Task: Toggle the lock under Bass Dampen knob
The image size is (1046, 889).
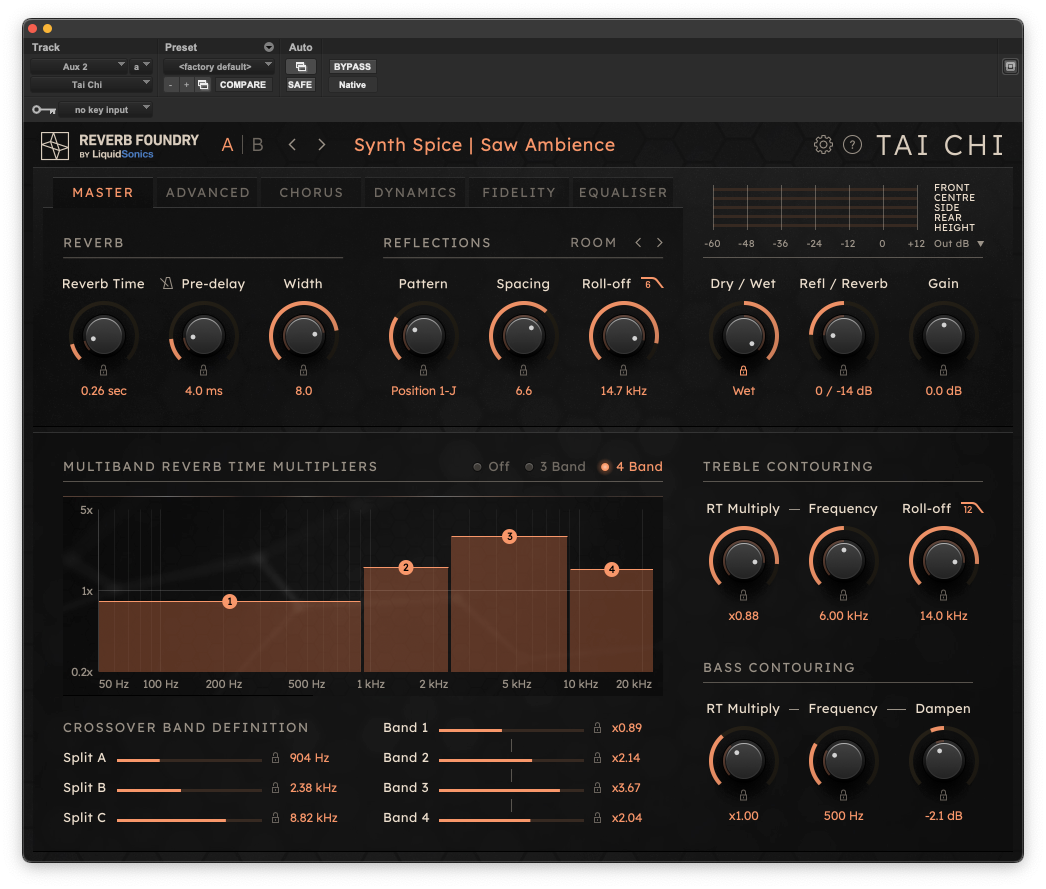Action: 943,796
